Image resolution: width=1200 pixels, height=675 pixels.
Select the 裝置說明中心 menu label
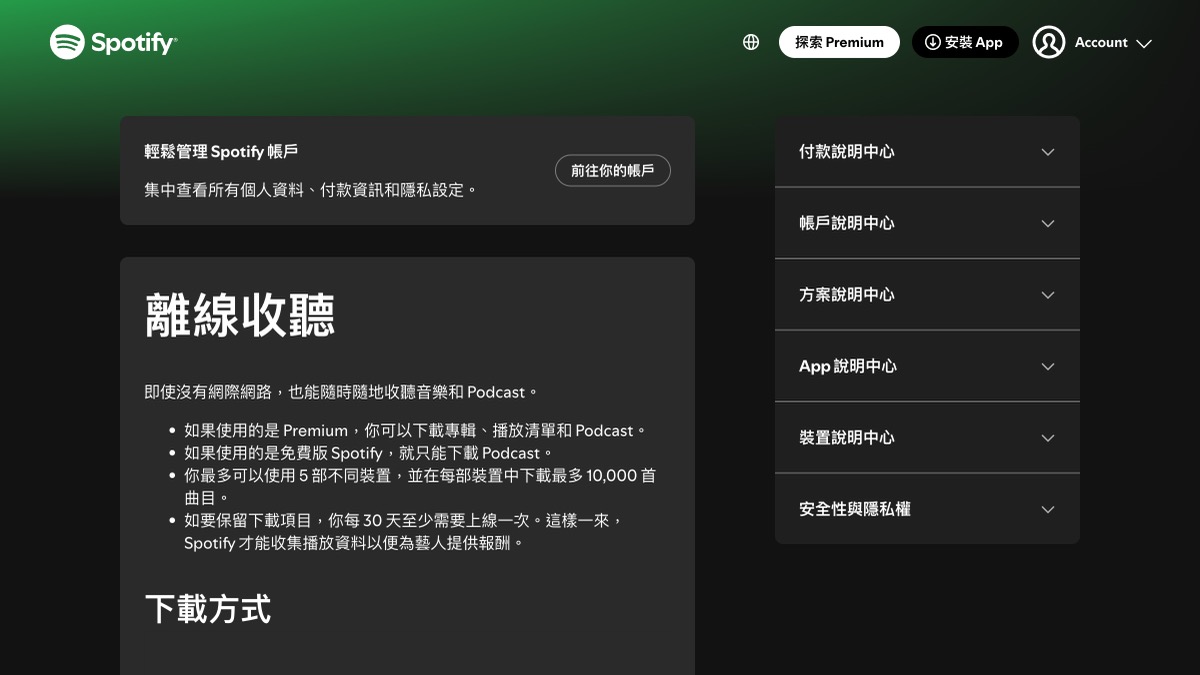click(x=846, y=438)
